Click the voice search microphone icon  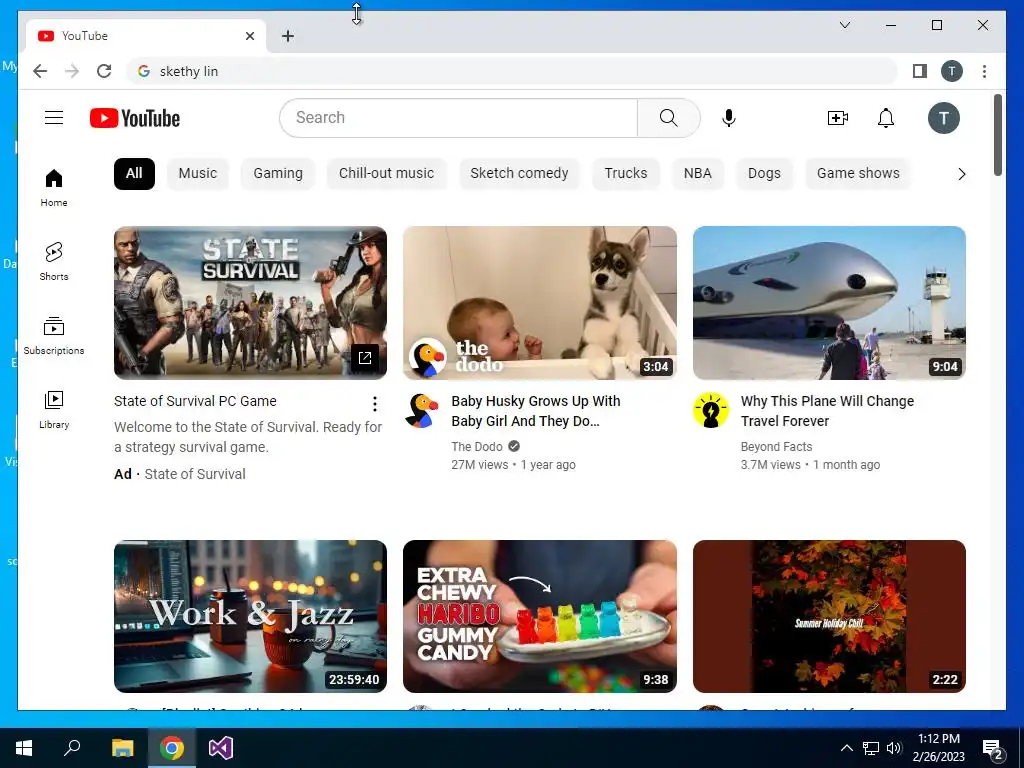(x=729, y=118)
